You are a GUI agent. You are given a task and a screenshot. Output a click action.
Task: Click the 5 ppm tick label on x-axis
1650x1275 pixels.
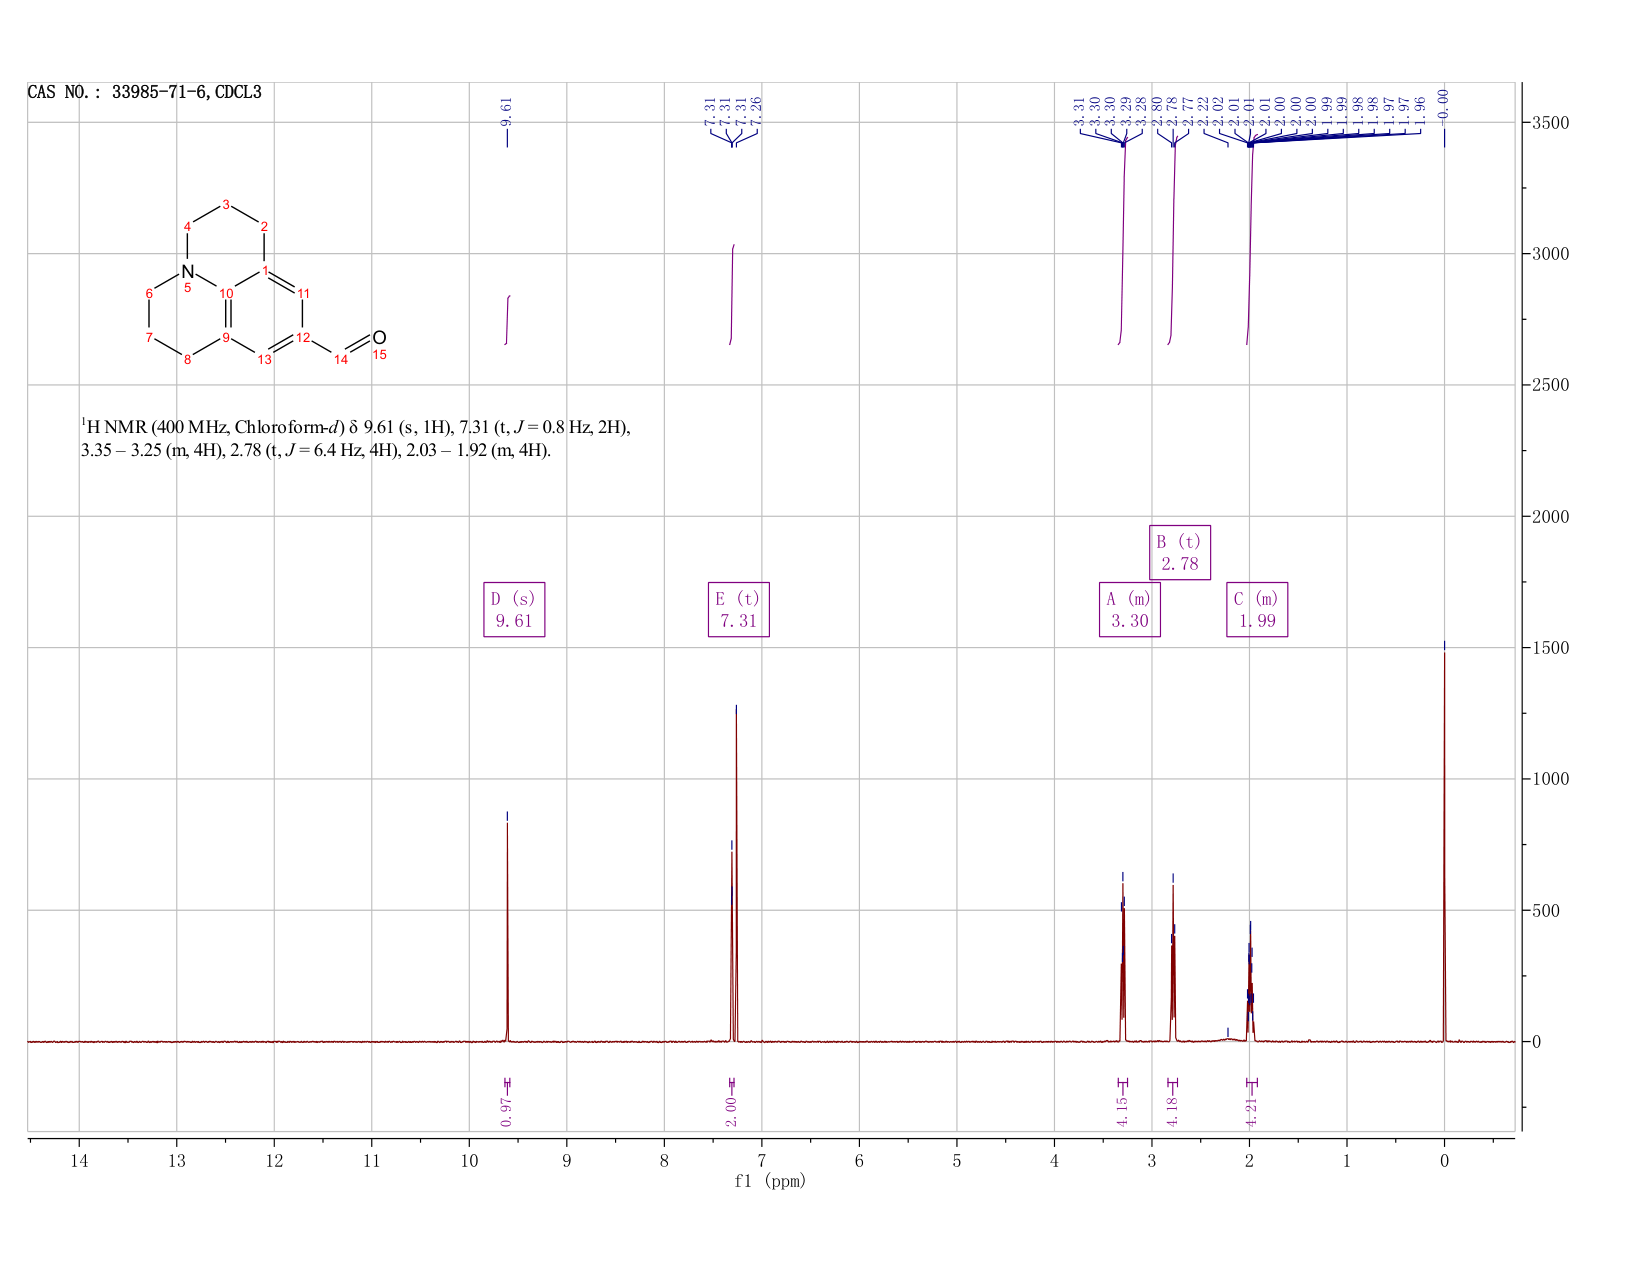pyautogui.click(x=957, y=1160)
